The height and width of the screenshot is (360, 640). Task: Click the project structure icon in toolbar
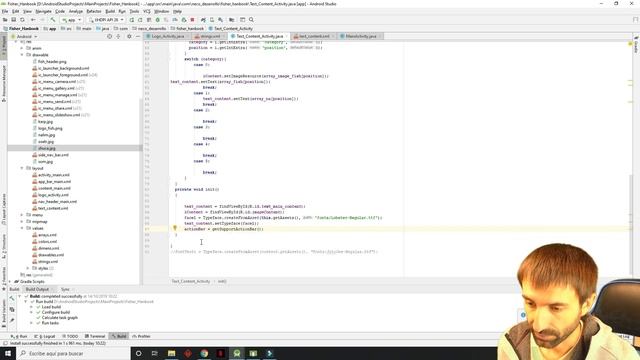point(231,20)
